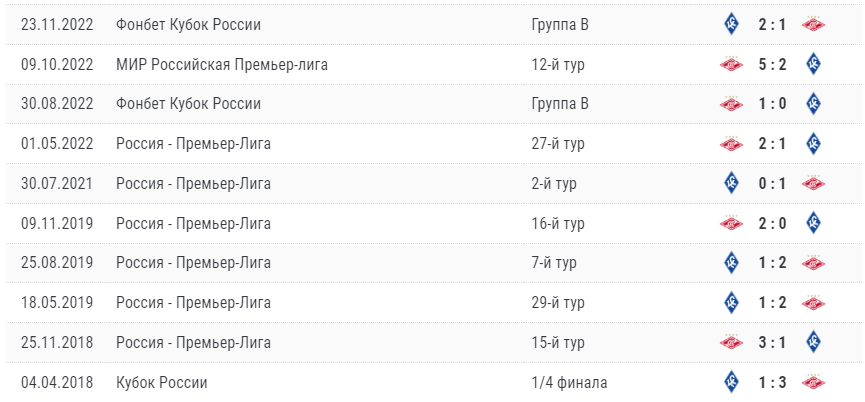
Task: Open the 2 : 1 score from 23.11.2022
Action: 772,25
